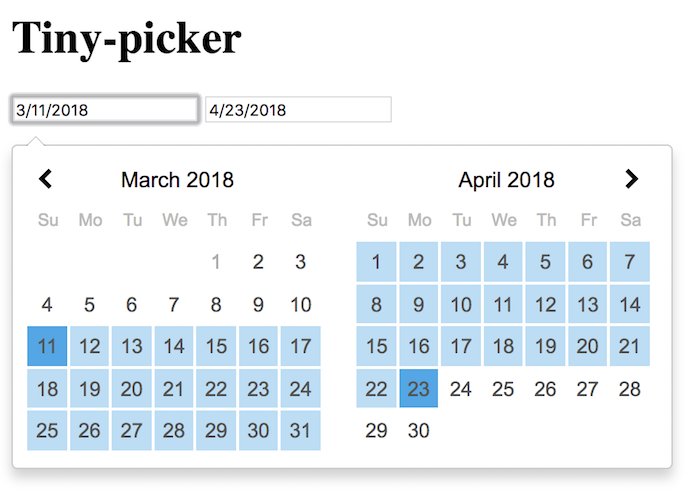Screen dimensions: 700x502
Task: Pick March 31 in the calendar
Action: 300,431
